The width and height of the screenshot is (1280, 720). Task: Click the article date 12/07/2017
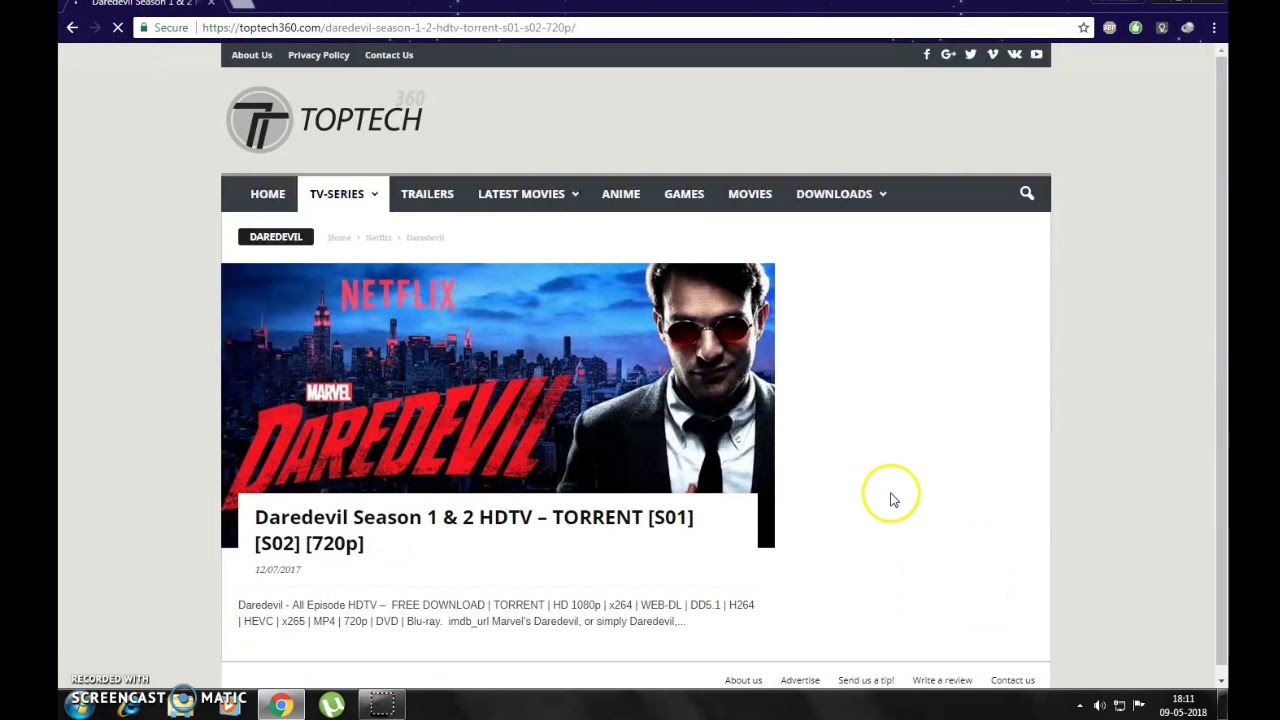[278, 570]
